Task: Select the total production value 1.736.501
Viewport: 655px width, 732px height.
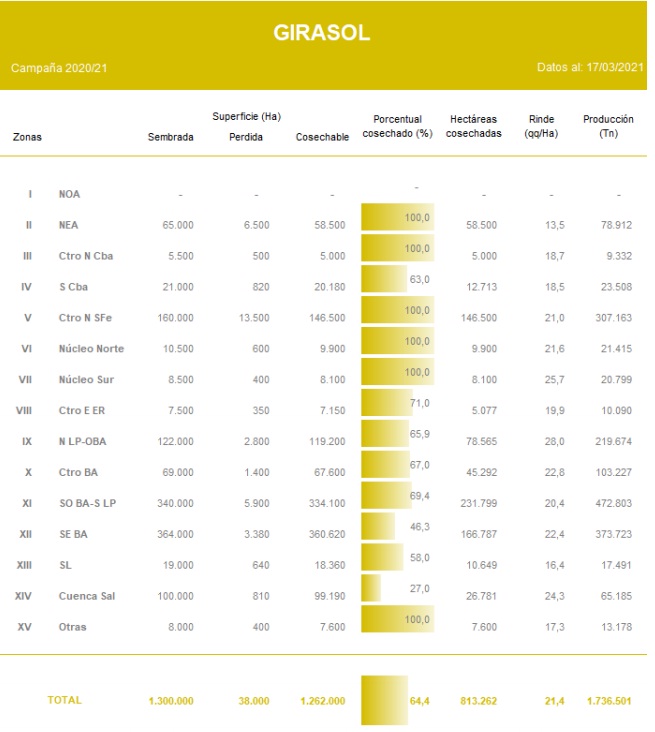Action: (608, 701)
